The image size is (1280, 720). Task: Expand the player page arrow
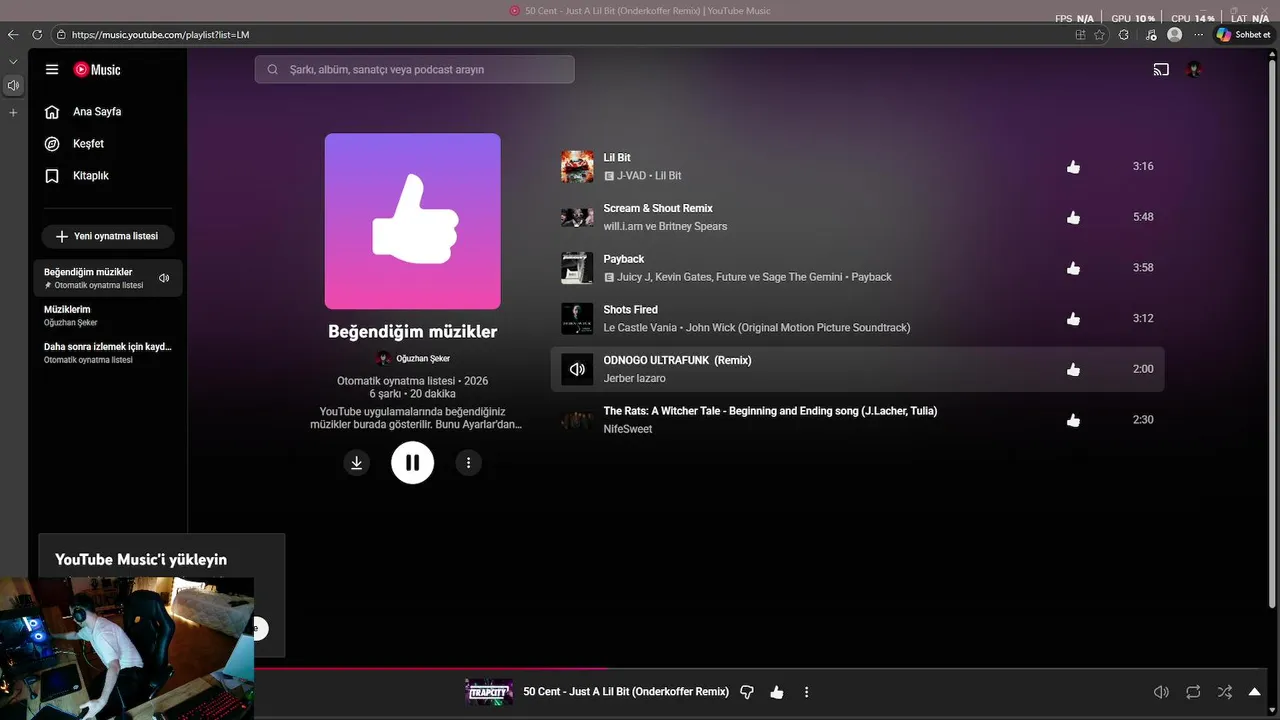pyautogui.click(x=1255, y=692)
